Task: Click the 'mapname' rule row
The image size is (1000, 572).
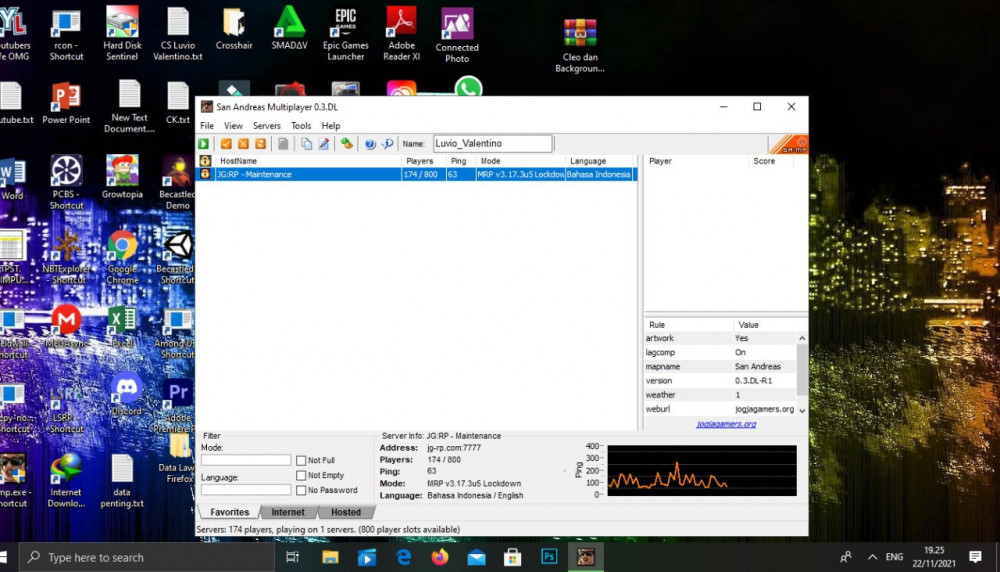Action: tap(720, 367)
